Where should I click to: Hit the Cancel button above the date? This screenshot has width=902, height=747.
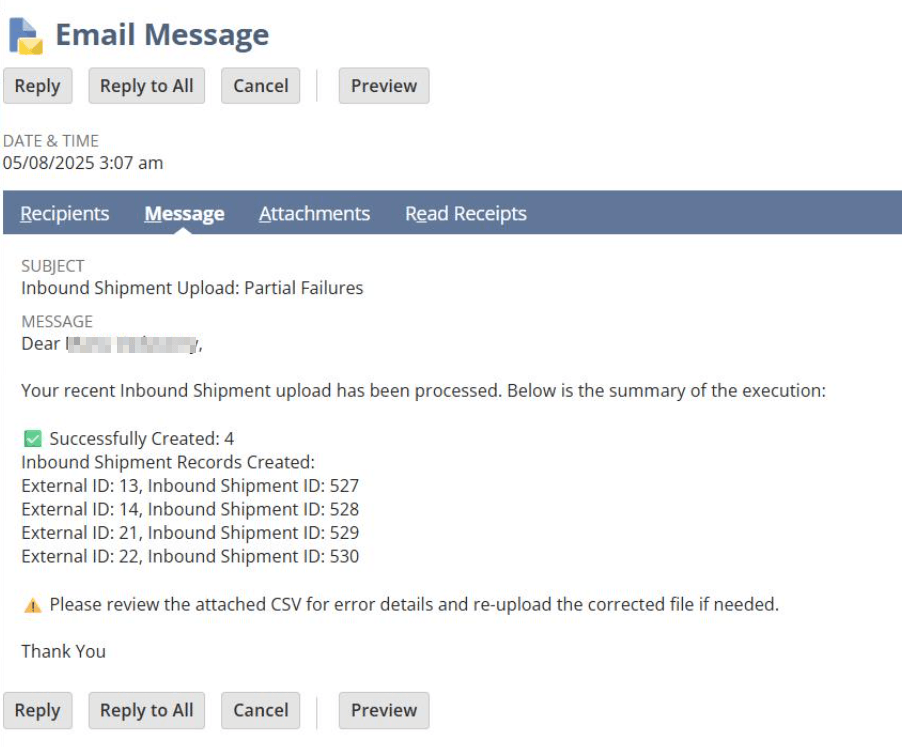pyautogui.click(x=261, y=86)
